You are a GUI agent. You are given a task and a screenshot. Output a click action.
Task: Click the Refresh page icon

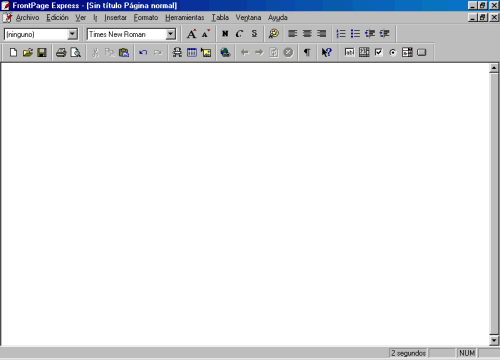coord(274,53)
